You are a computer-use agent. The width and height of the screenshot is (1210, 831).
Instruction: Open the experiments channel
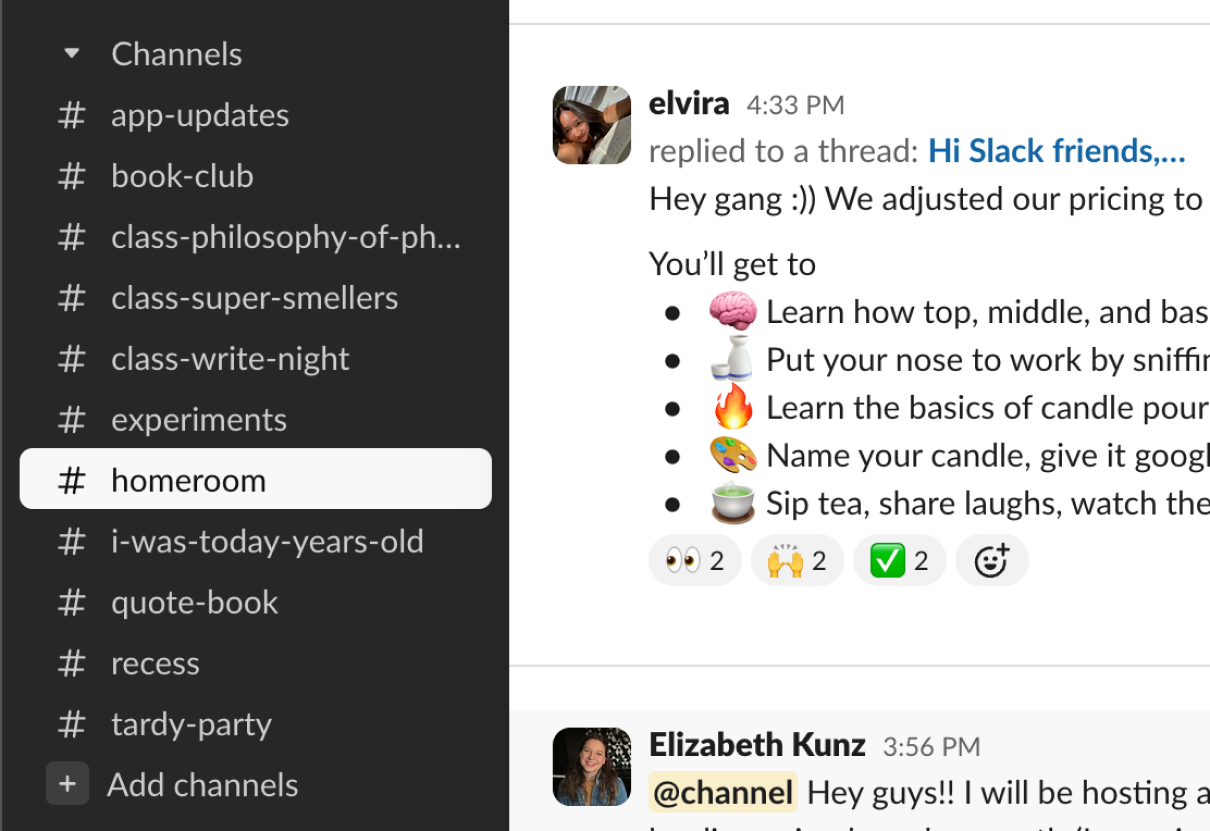point(198,419)
